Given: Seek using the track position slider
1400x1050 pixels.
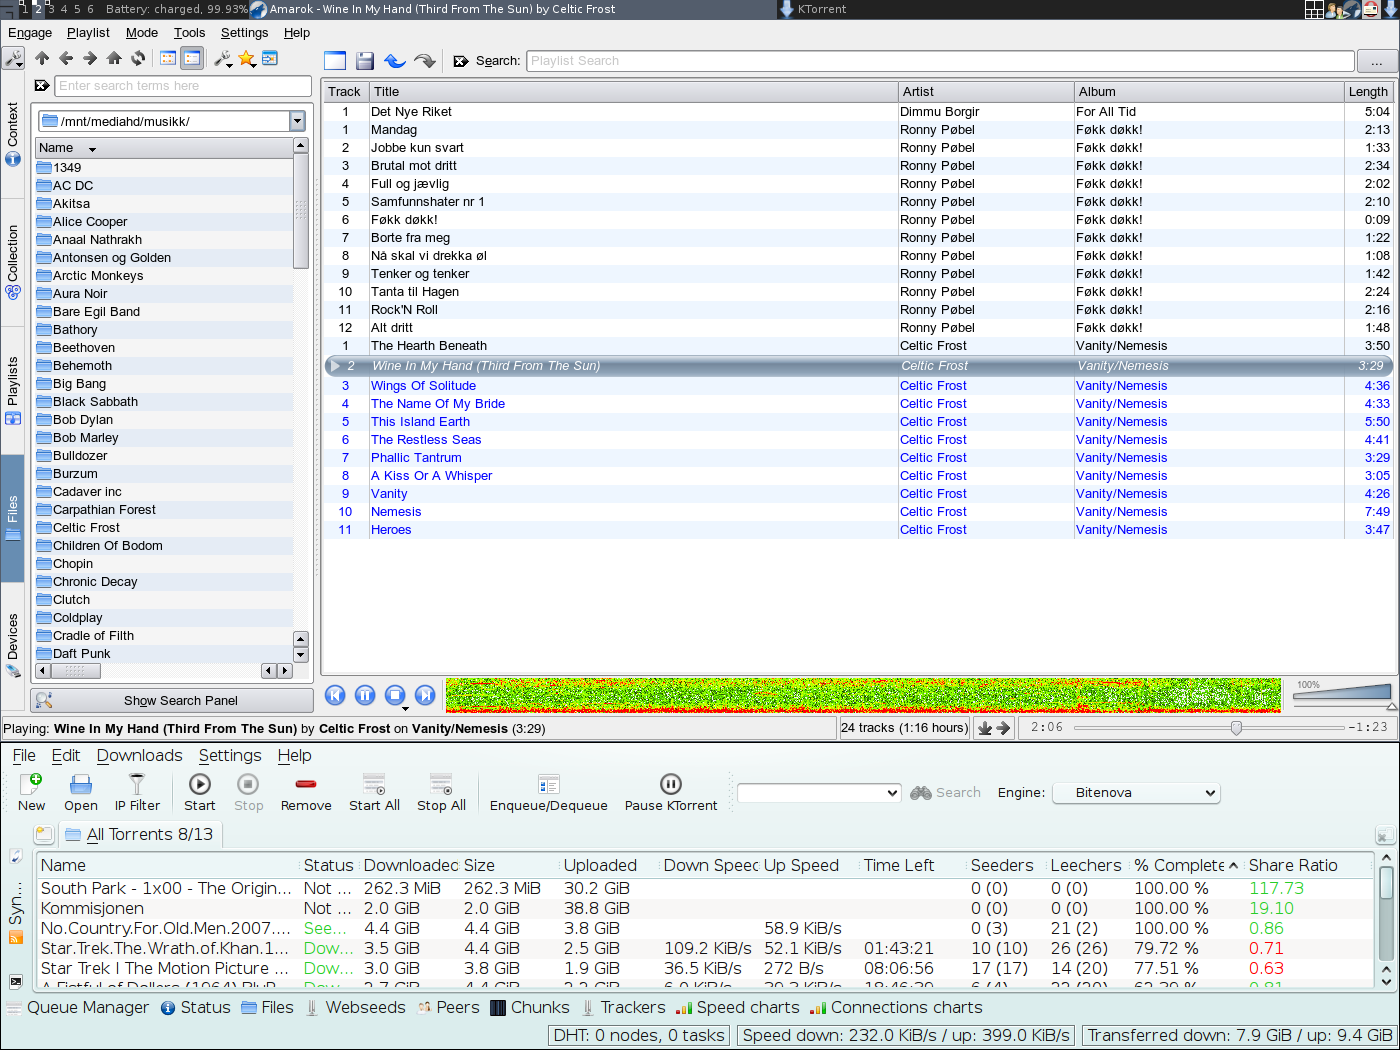Looking at the screenshot, I should coord(1207,728).
